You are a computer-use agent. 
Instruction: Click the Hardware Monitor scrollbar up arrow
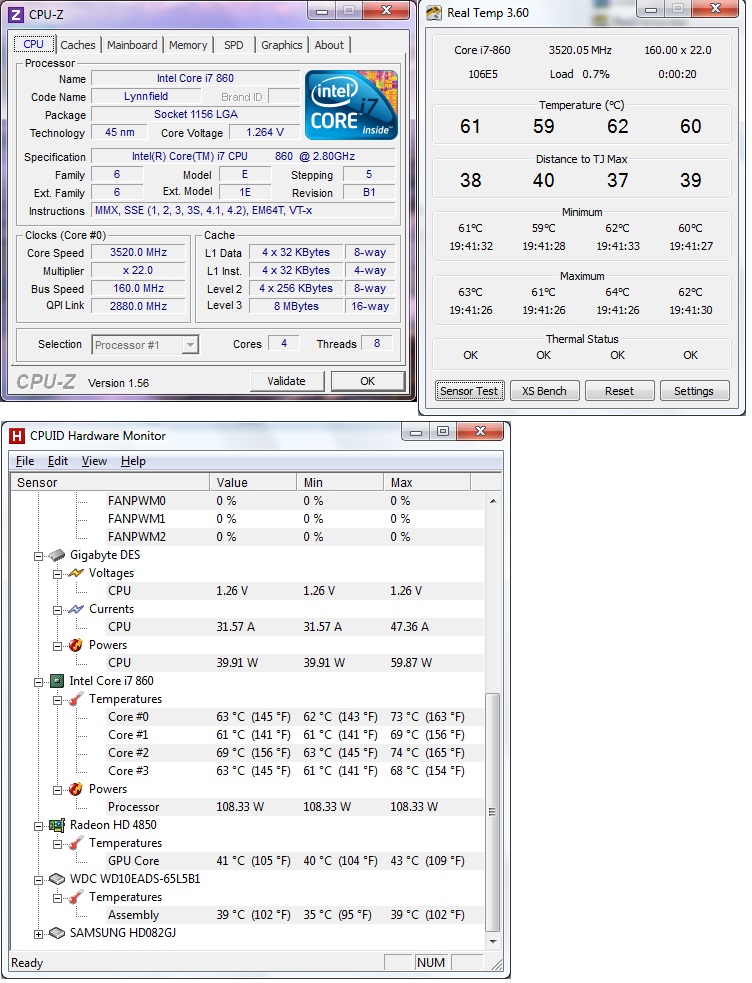pyautogui.click(x=493, y=501)
